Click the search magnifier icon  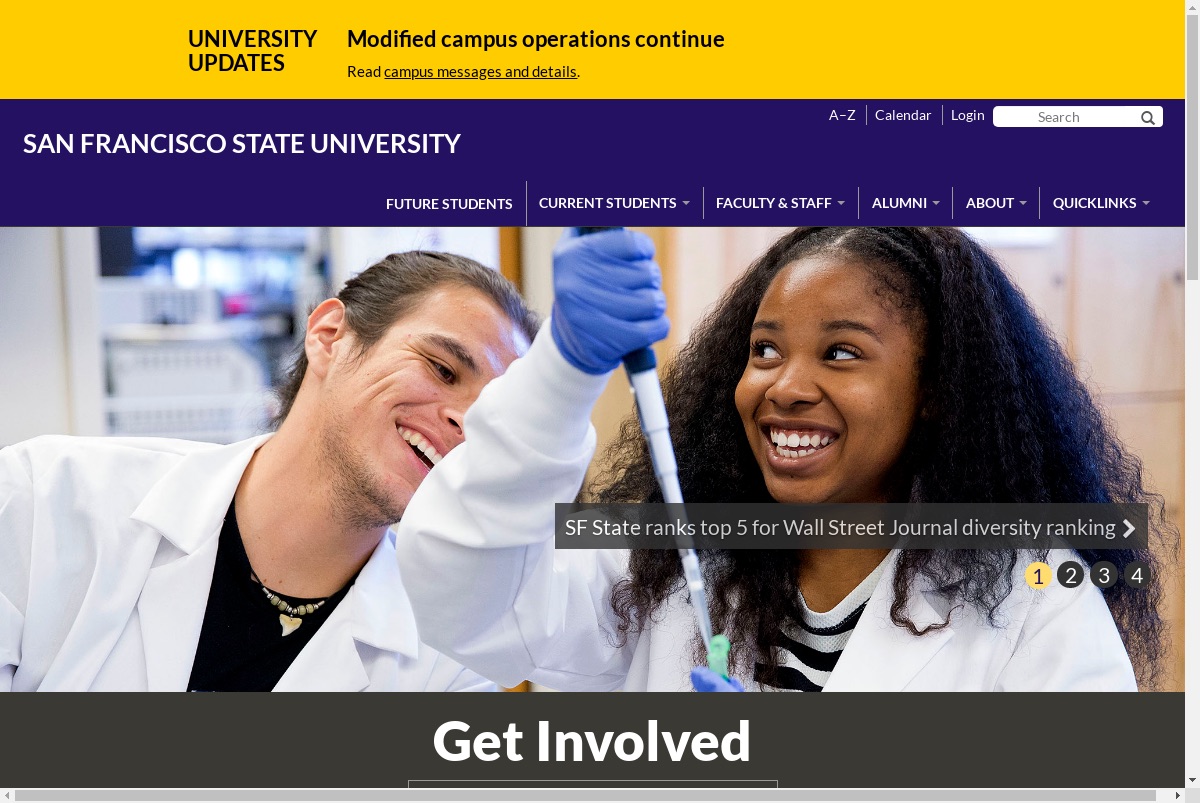click(1148, 118)
